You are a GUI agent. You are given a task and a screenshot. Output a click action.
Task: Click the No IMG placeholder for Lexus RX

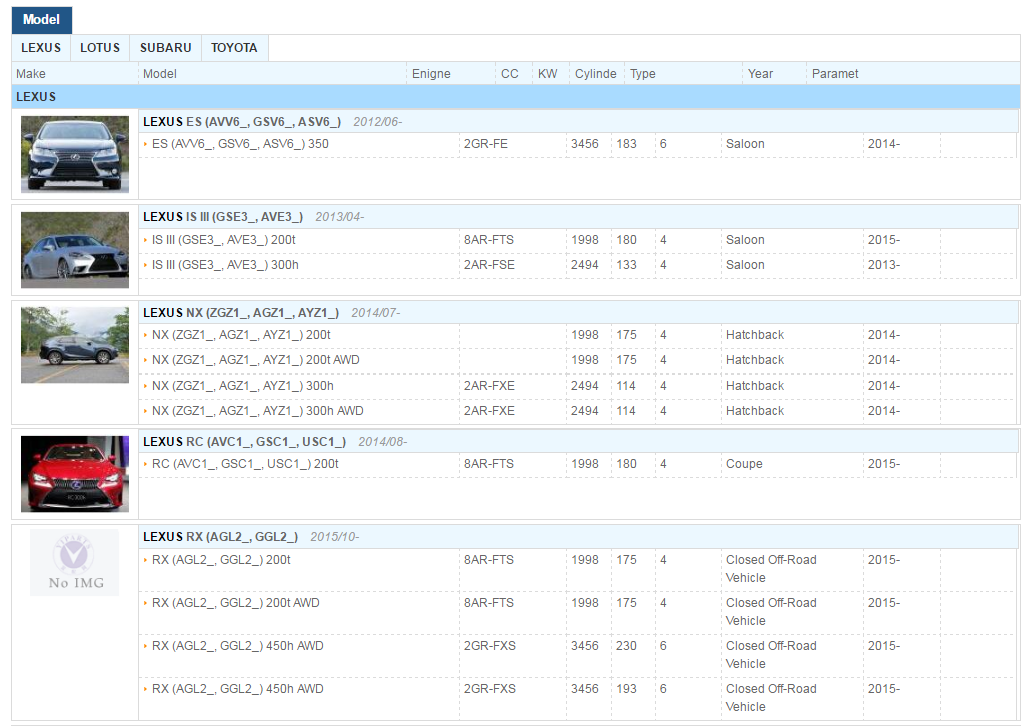(75, 562)
